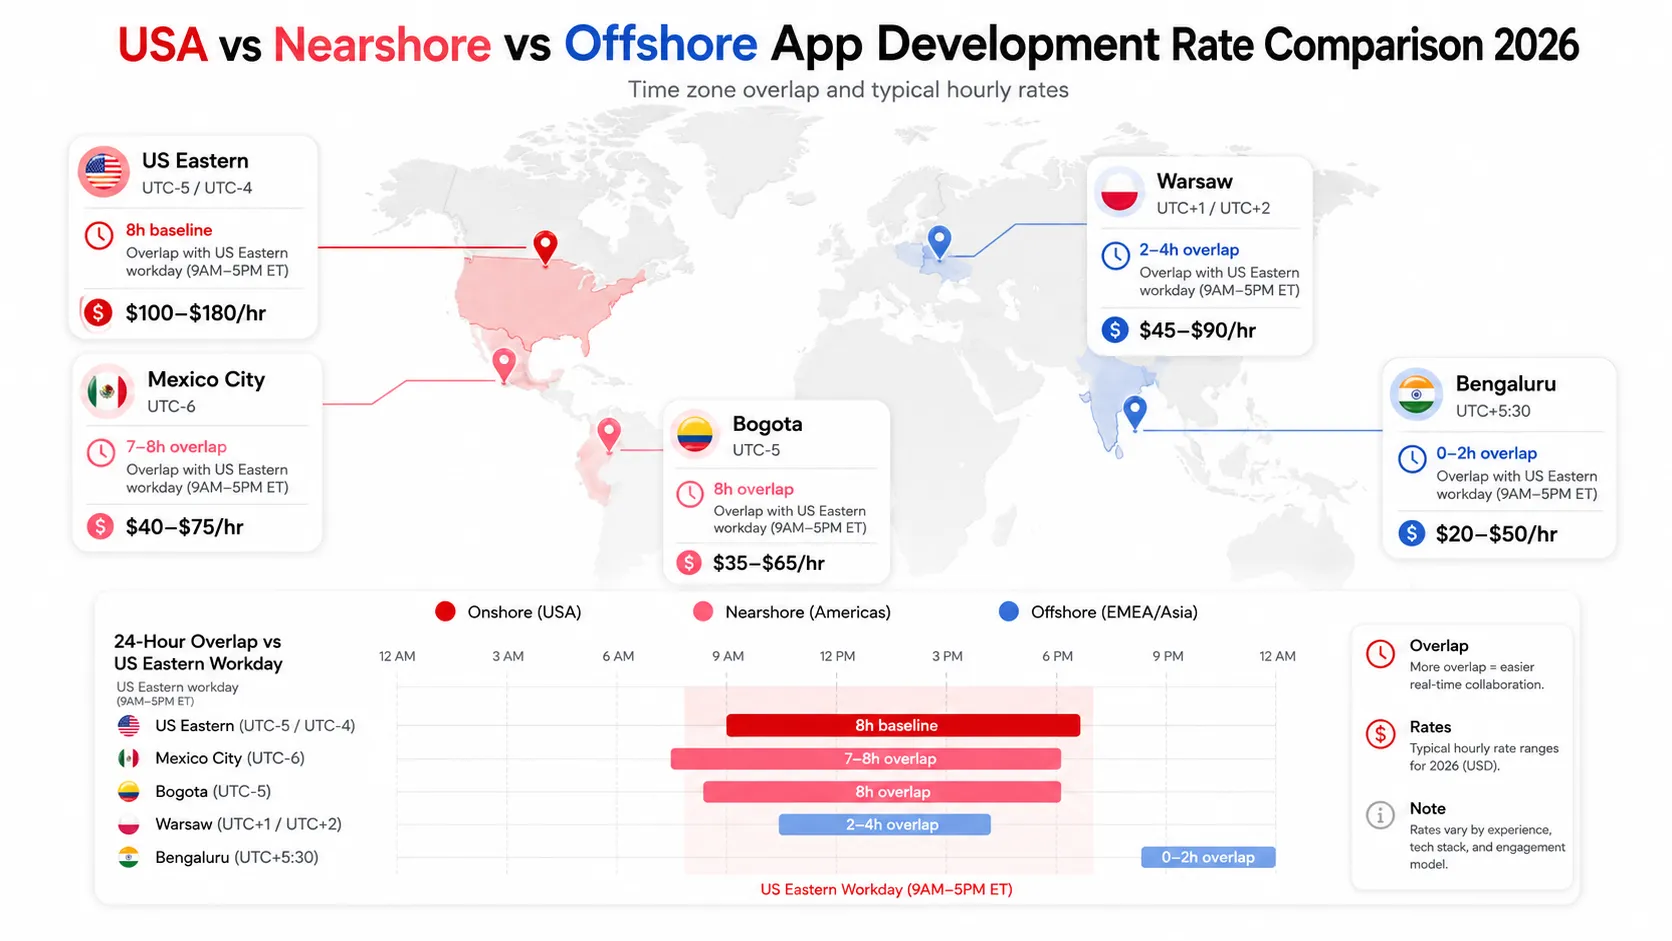1672x941 pixels.
Task: Click the Mexico City card heading
Action: click(207, 380)
